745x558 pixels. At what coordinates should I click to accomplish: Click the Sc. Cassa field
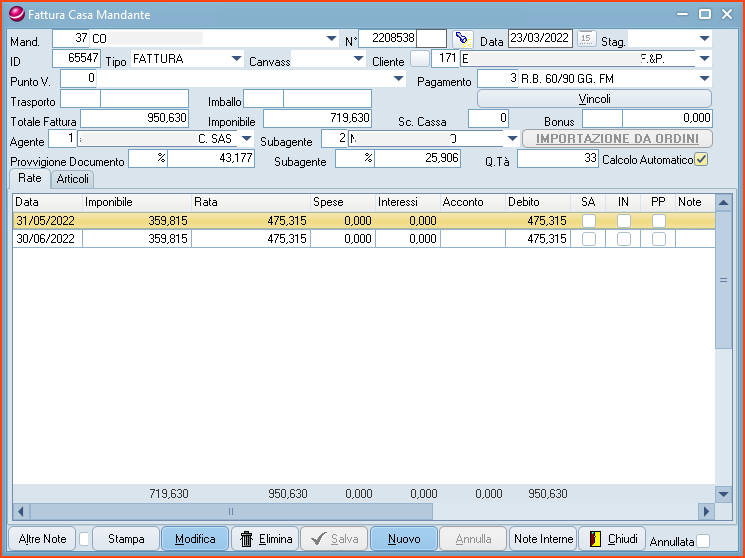coord(488,118)
